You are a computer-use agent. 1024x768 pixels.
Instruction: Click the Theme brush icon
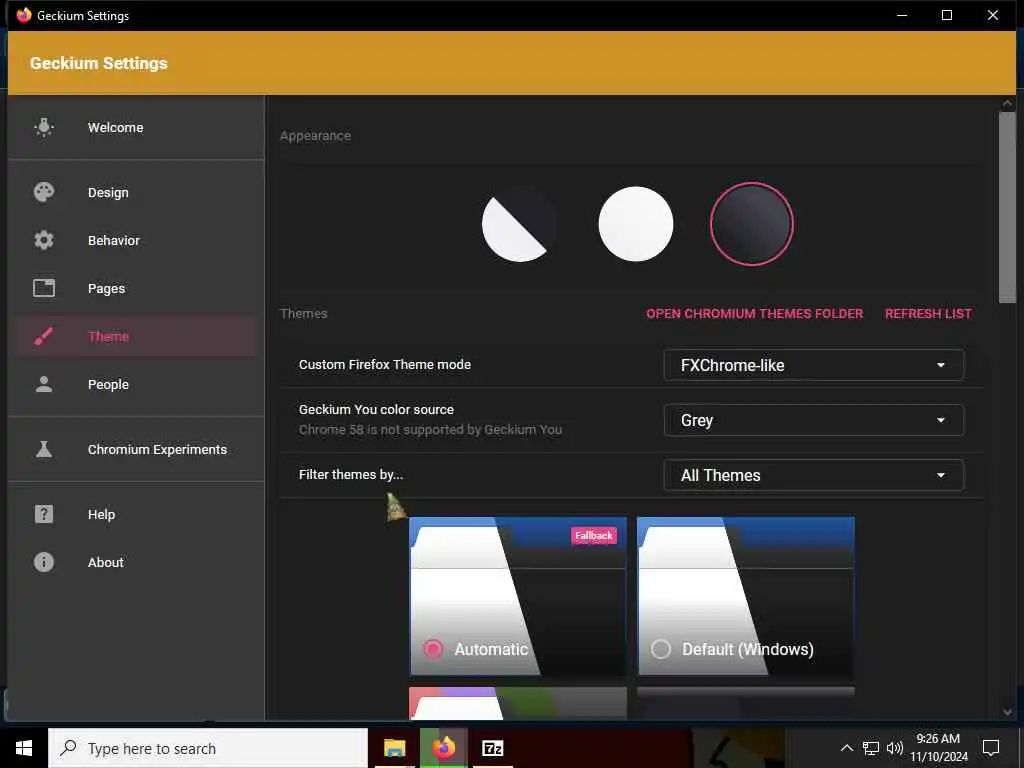tap(44, 336)
